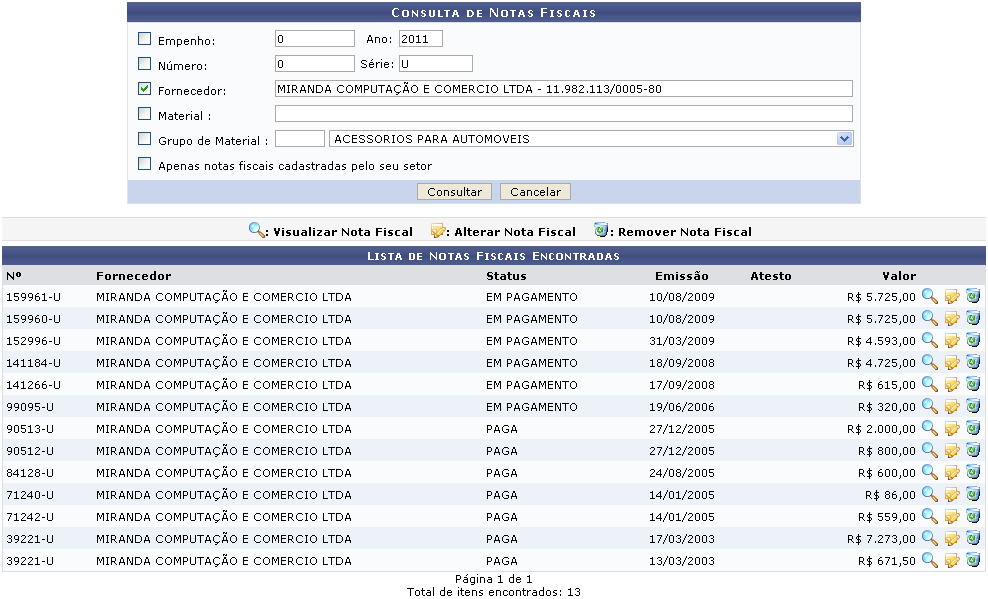988x599 pixels.
Task: Select invoice number 159961-U
Action: (x=33, y=297)
